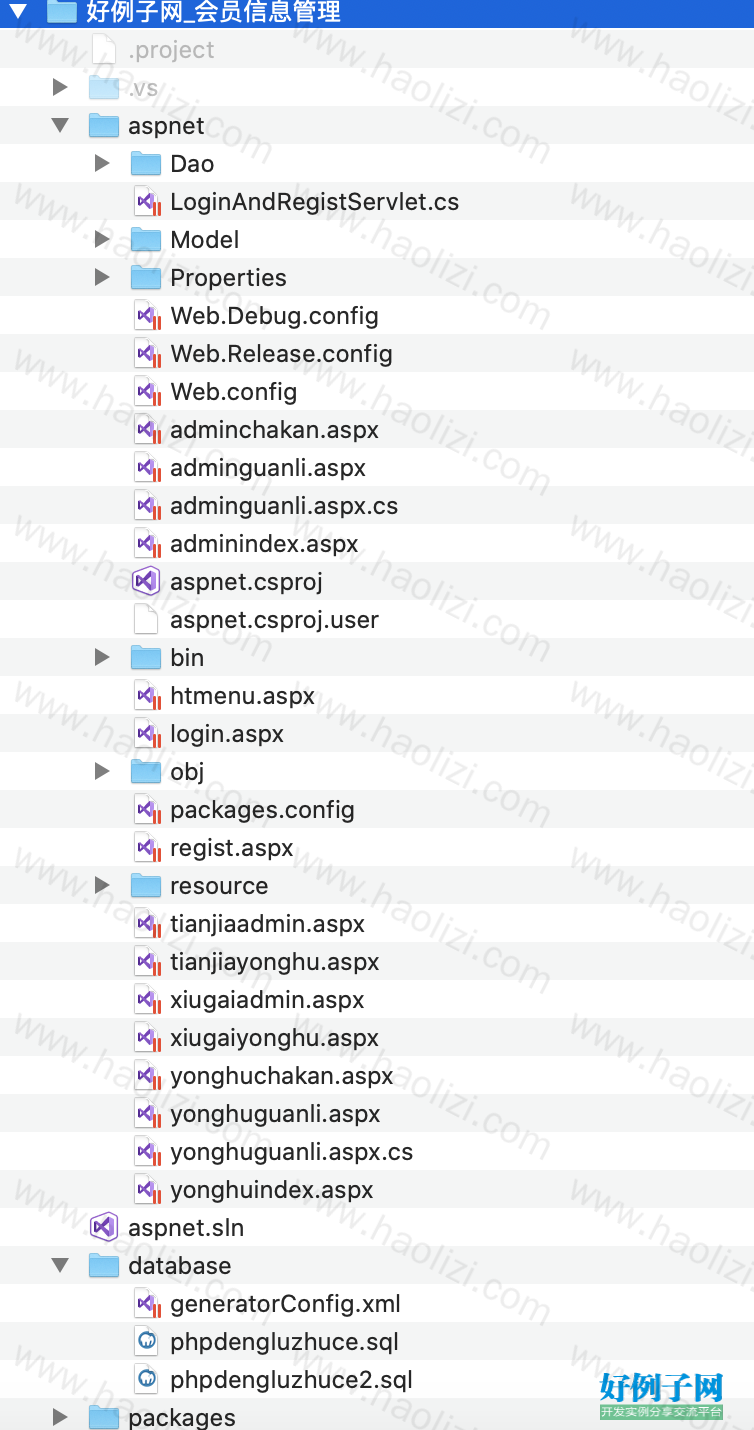This screenshot has width=754, height=1430.
Task: Click the Dao folder icon
Action: click(x=146, y=163)
